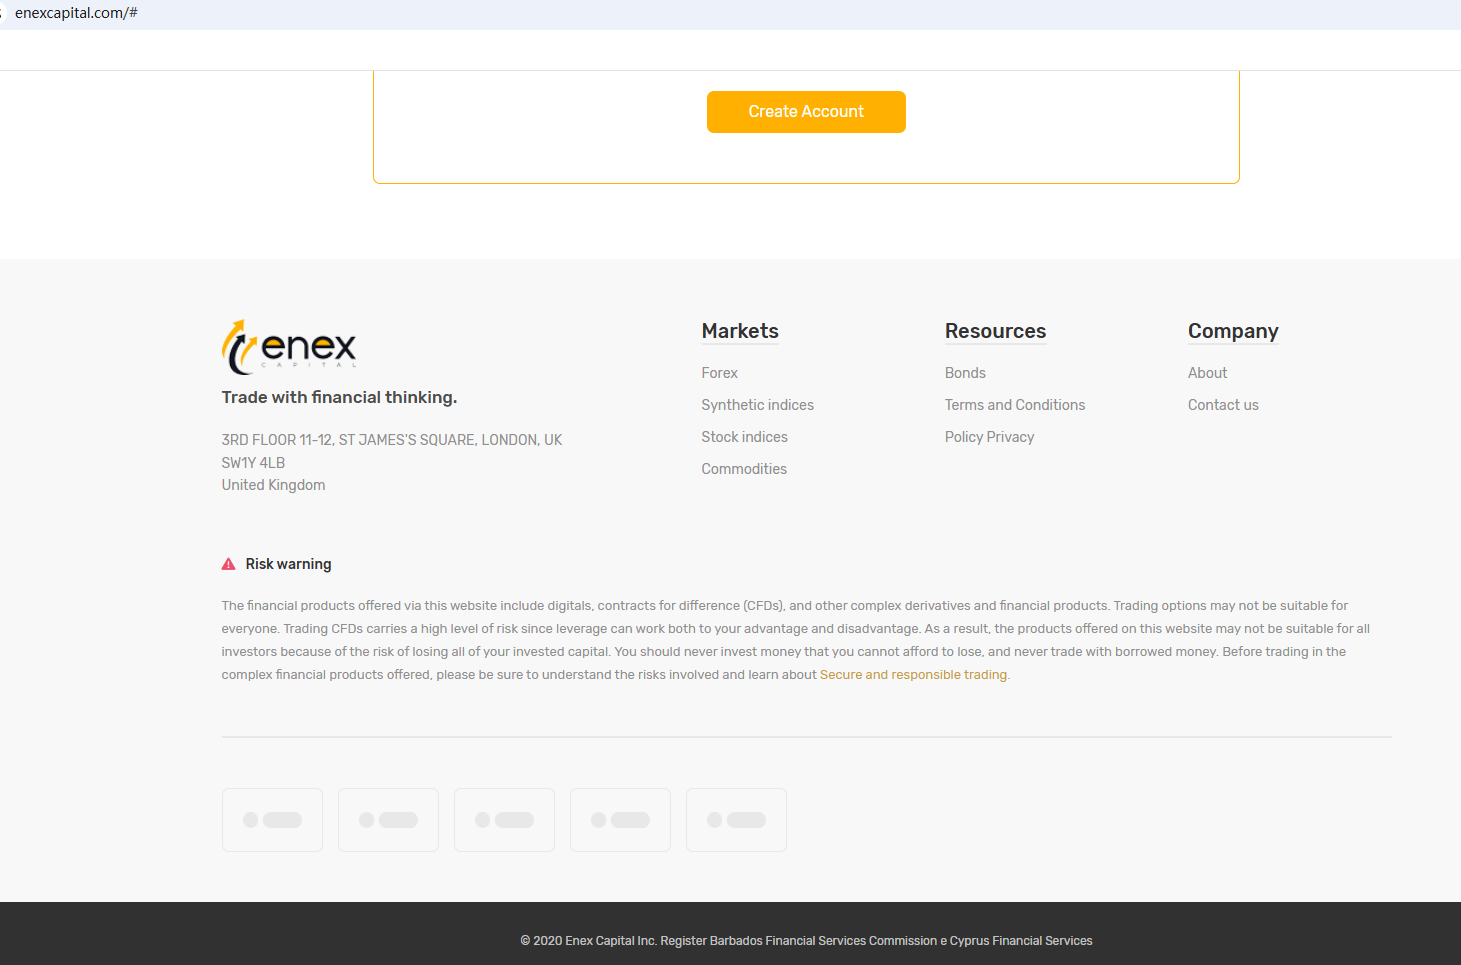The height and width of the screenshot is (965, 1461).
Task: Click the red Risk warning triangle icon
Action: point(228,564)
